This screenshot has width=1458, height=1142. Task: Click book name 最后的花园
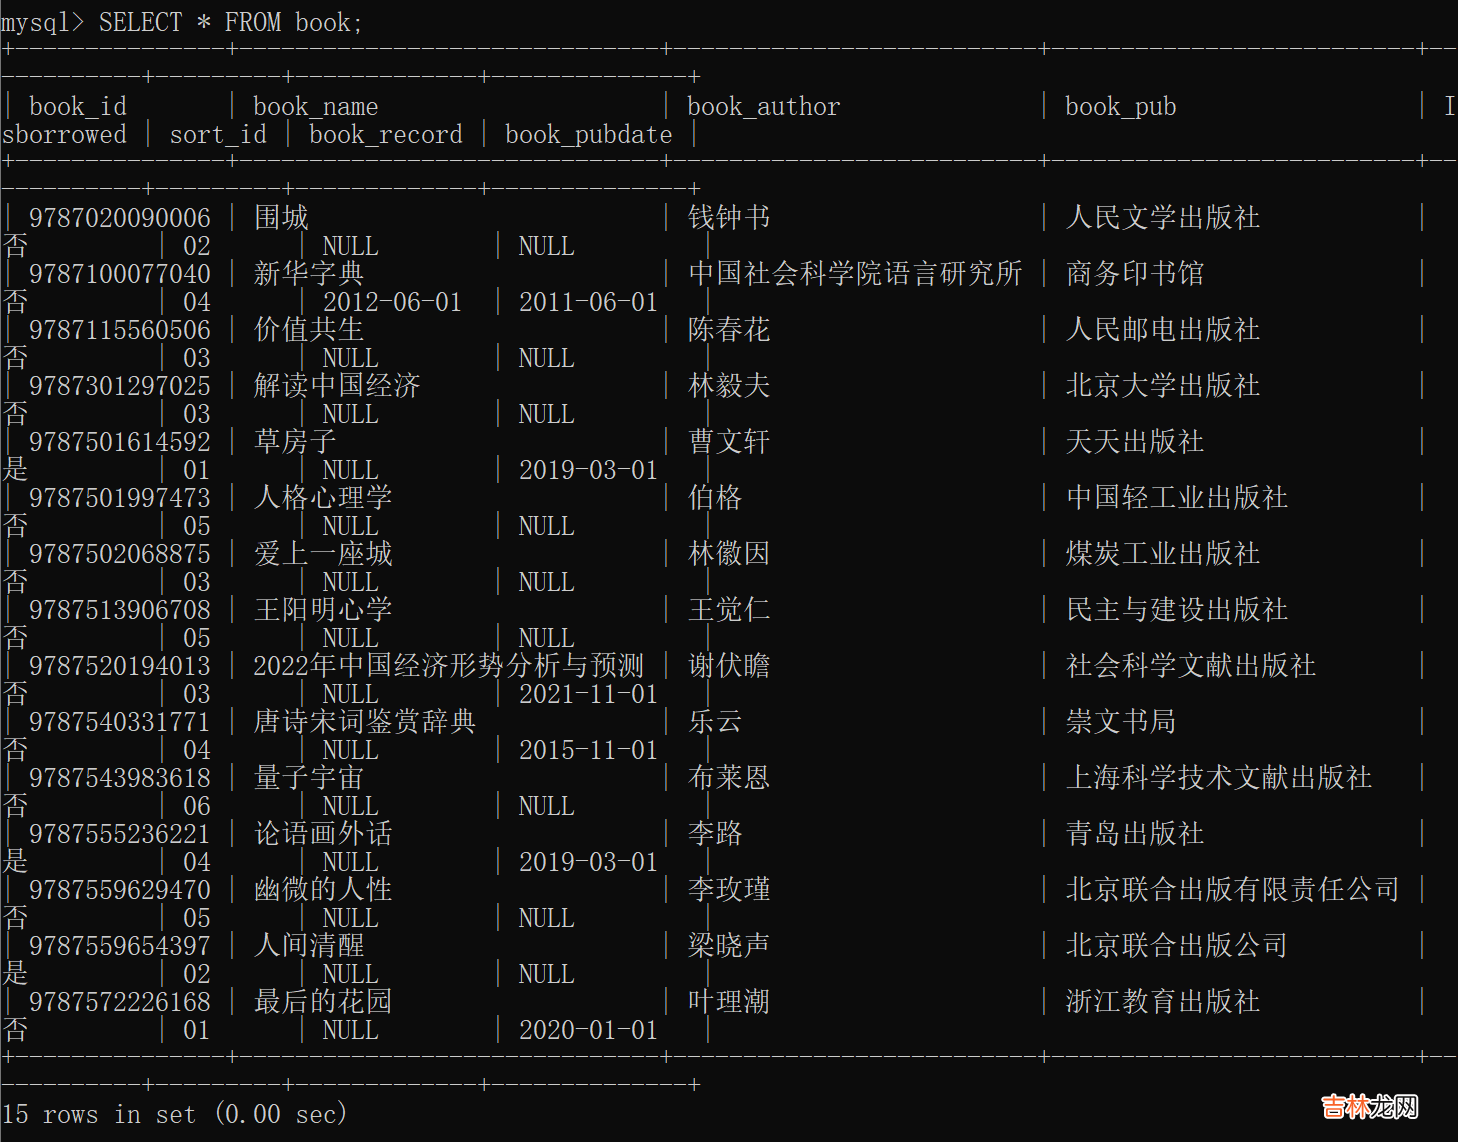[323, 1002]
